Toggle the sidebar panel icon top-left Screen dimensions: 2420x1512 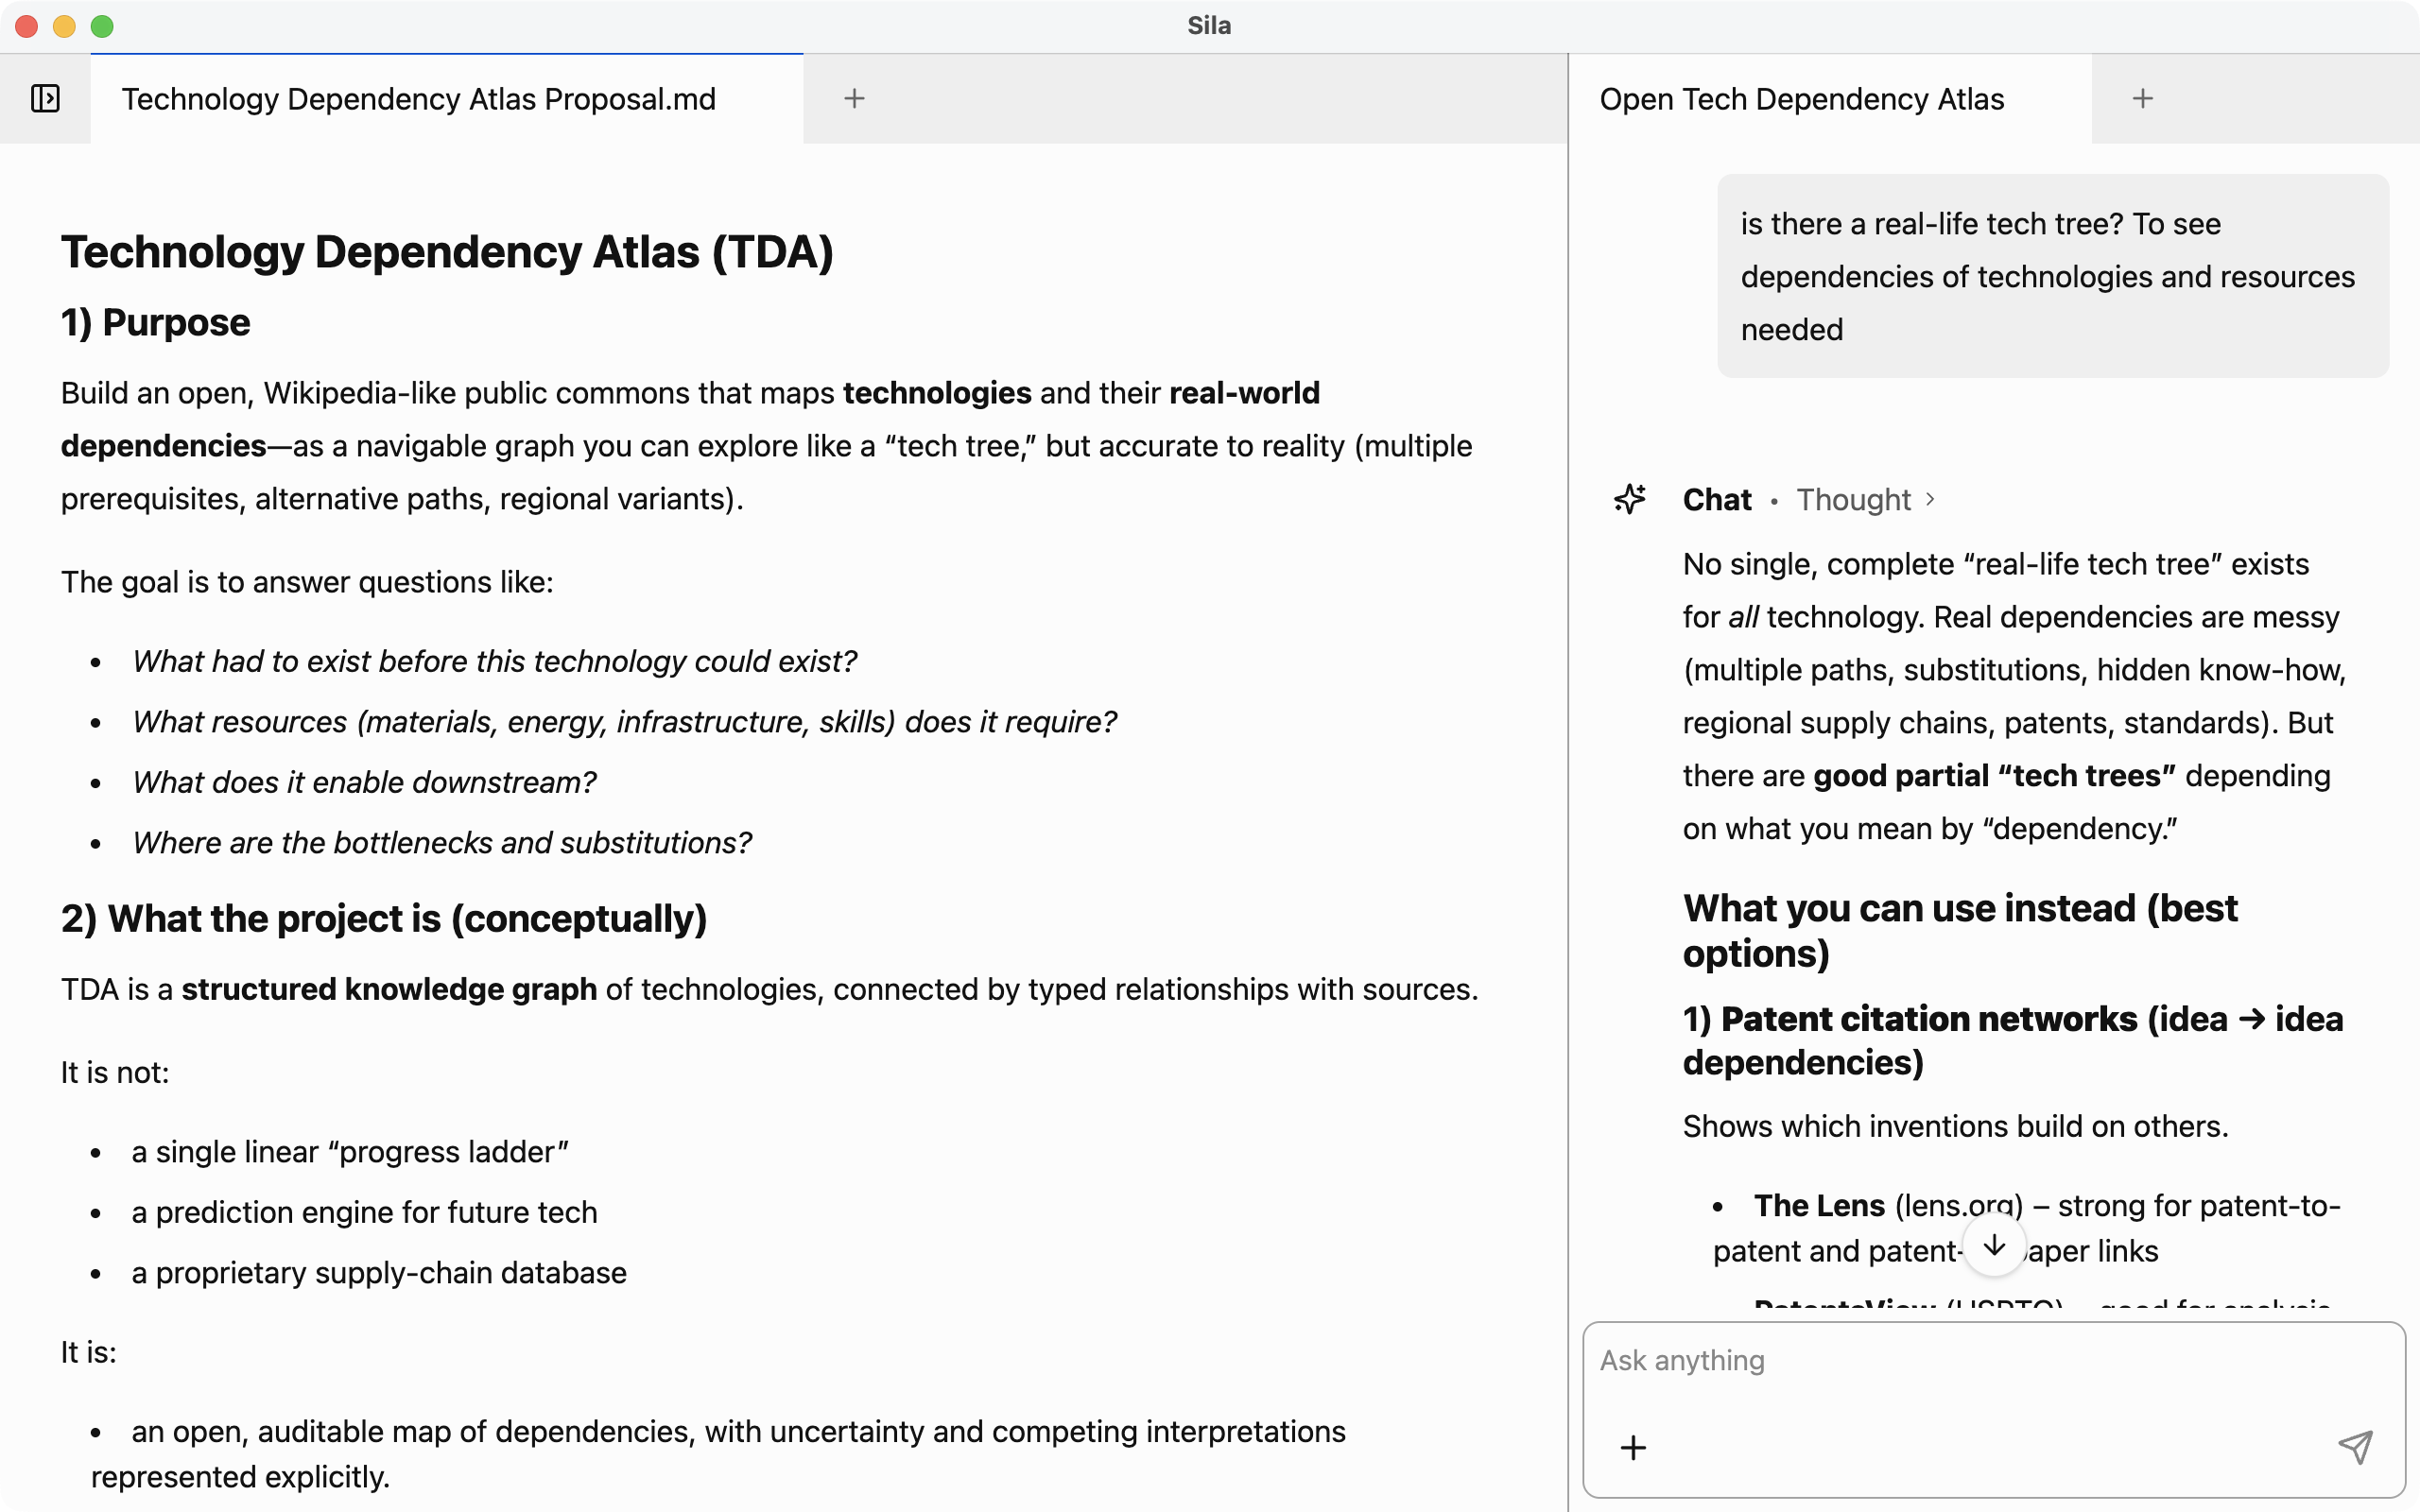click(45, 98)
